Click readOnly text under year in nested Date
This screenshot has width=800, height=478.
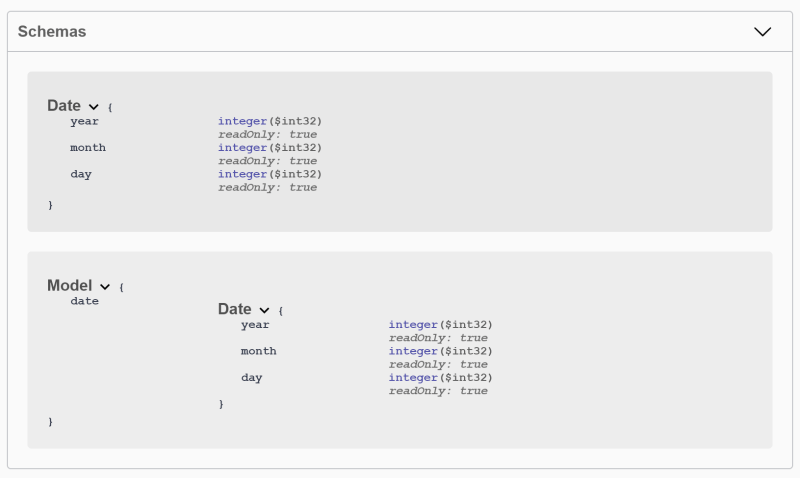coord(438,338)
